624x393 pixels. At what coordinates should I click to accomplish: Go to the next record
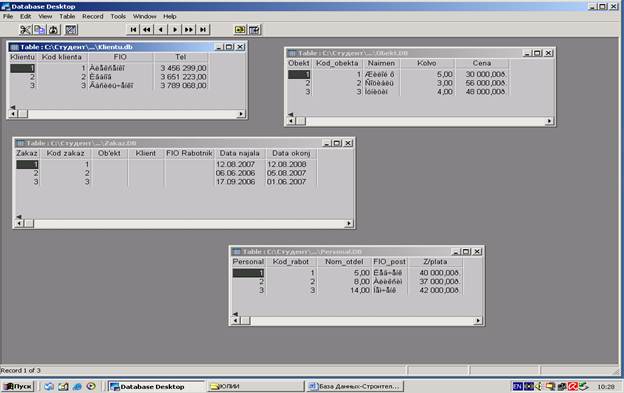(x=175, y=29)
